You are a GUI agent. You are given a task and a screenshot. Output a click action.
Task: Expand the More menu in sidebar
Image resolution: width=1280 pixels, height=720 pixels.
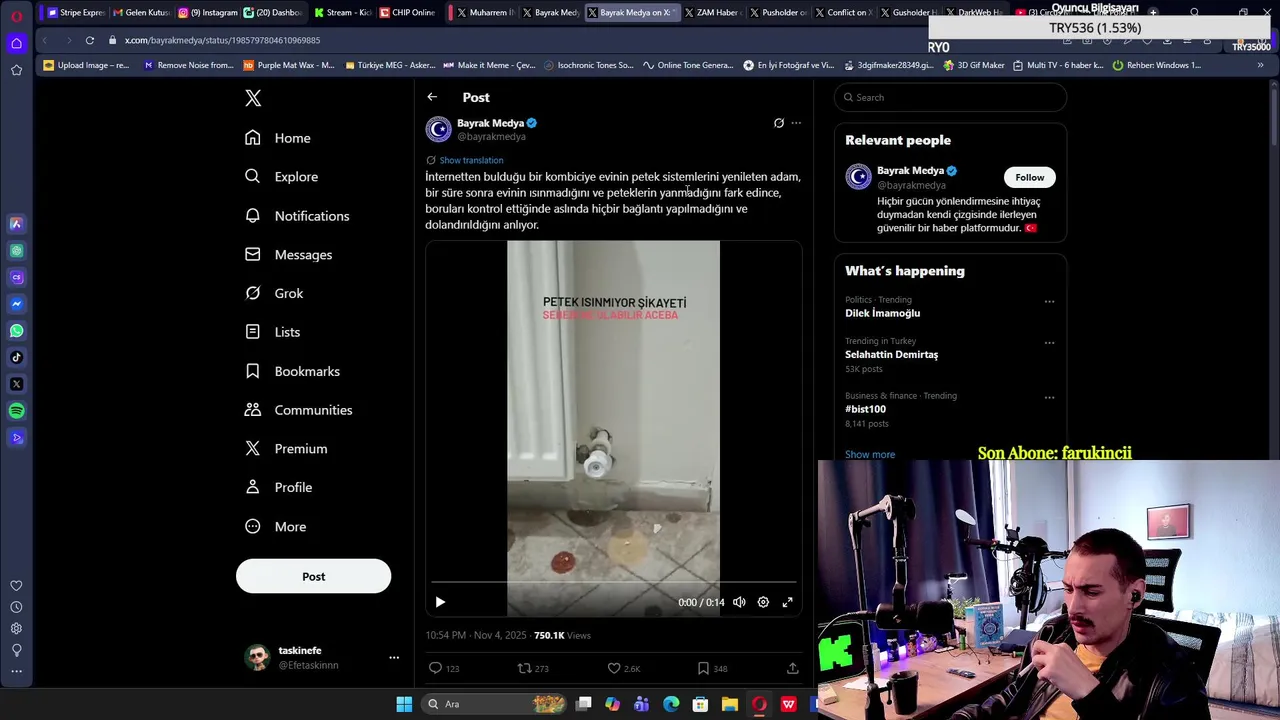pos(275,527)
